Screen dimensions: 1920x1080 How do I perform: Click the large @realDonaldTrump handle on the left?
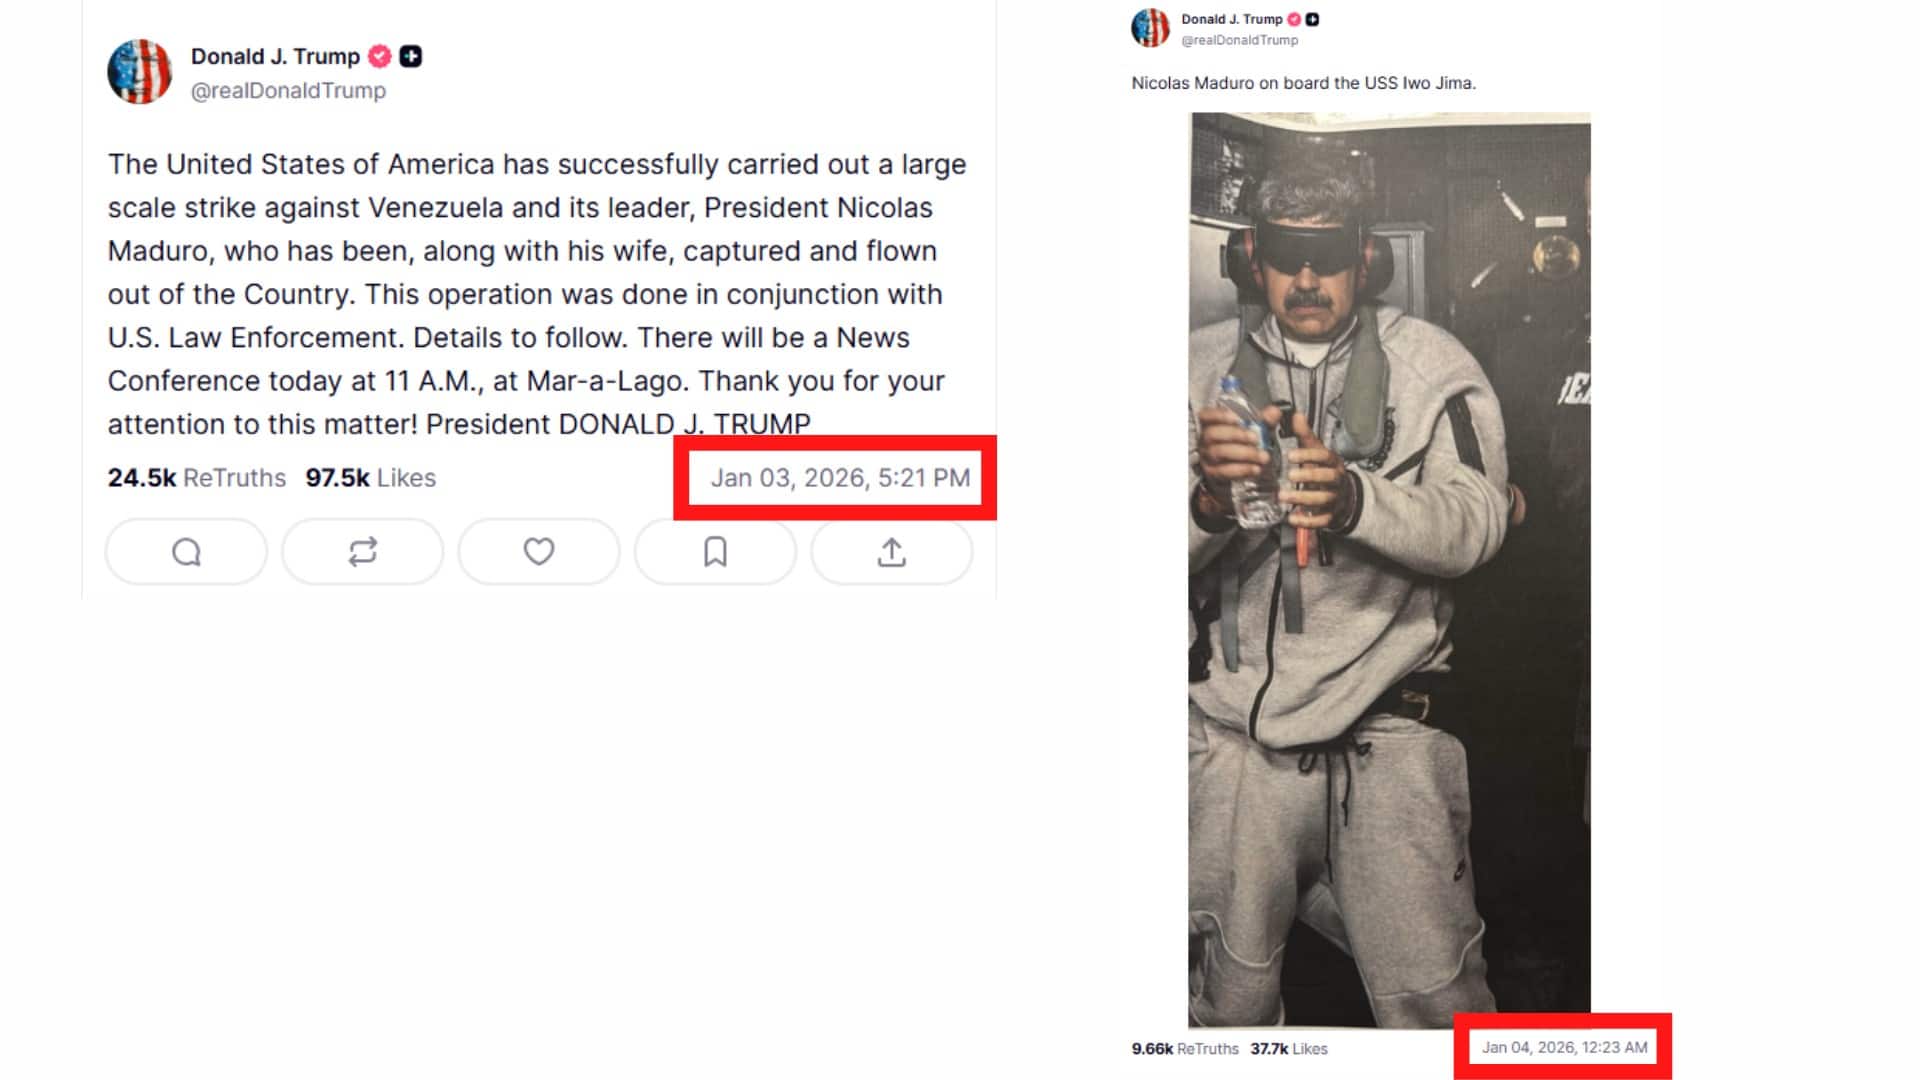(x=288, y=90)
